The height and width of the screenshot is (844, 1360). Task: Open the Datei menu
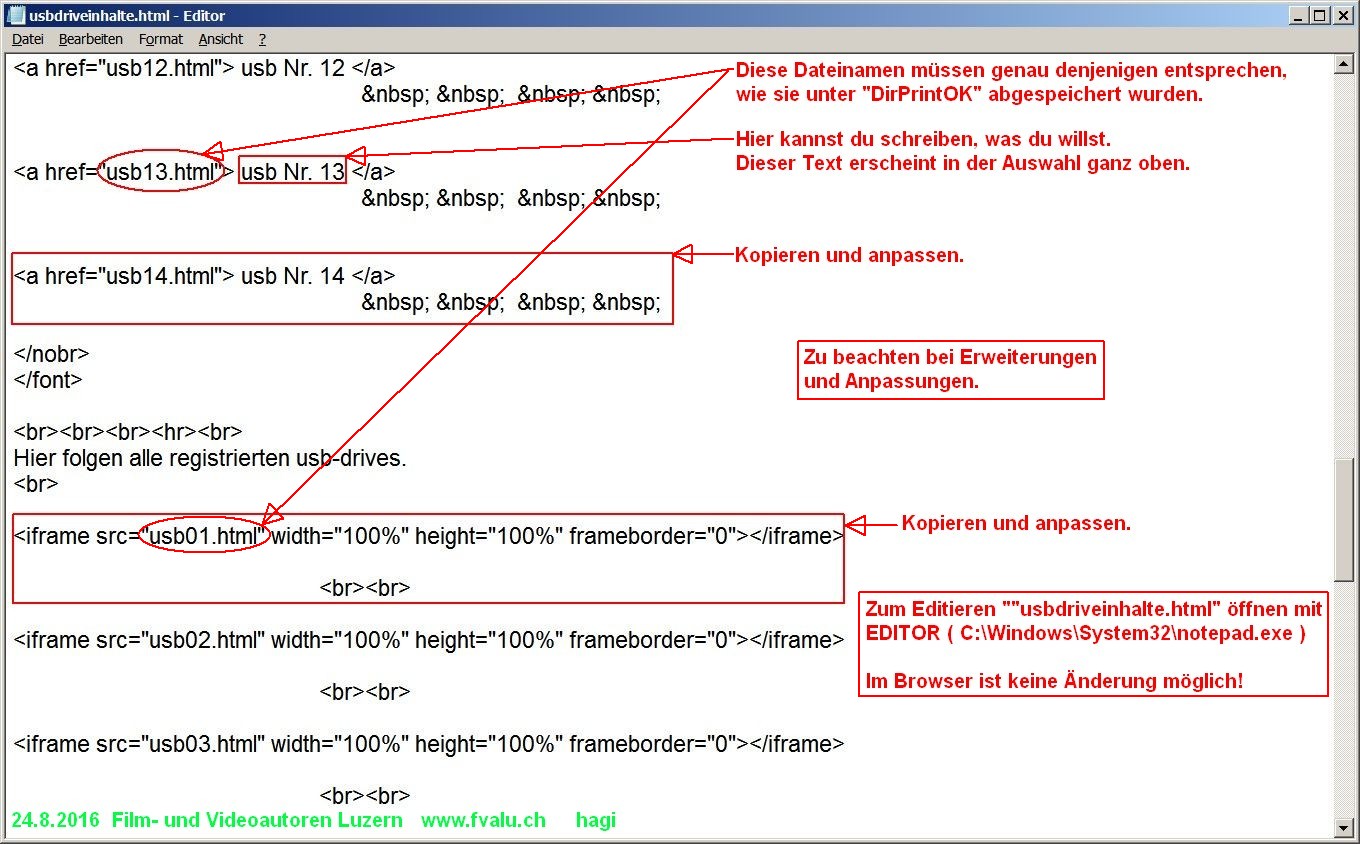(x=28, y=39)
